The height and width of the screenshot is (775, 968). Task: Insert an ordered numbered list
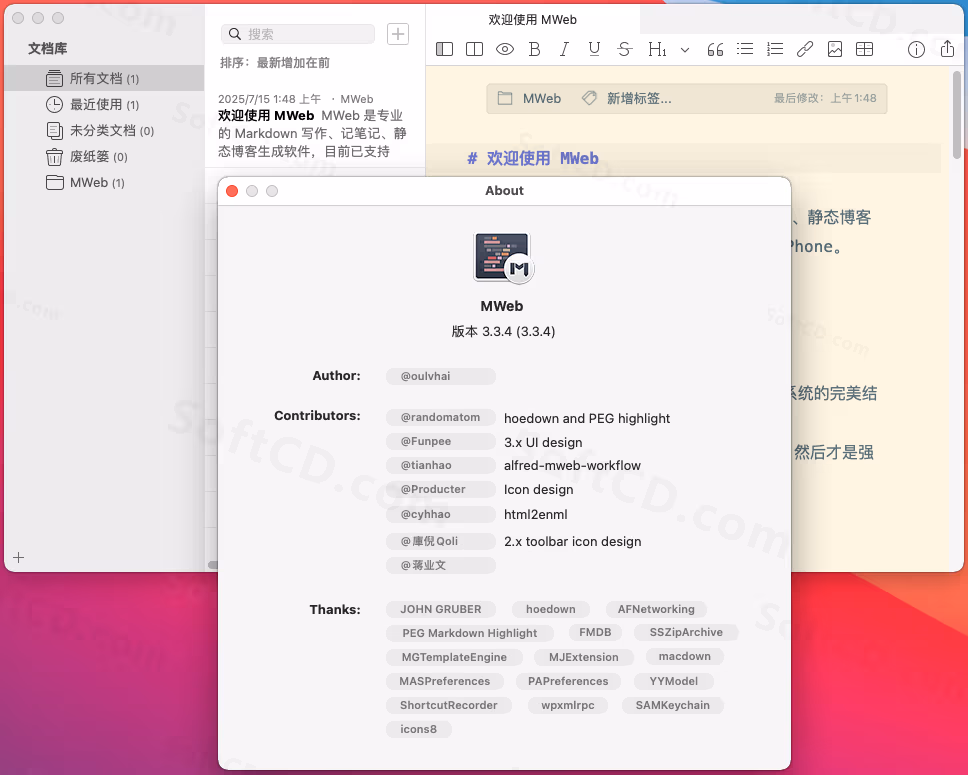[x=774, y=49]
